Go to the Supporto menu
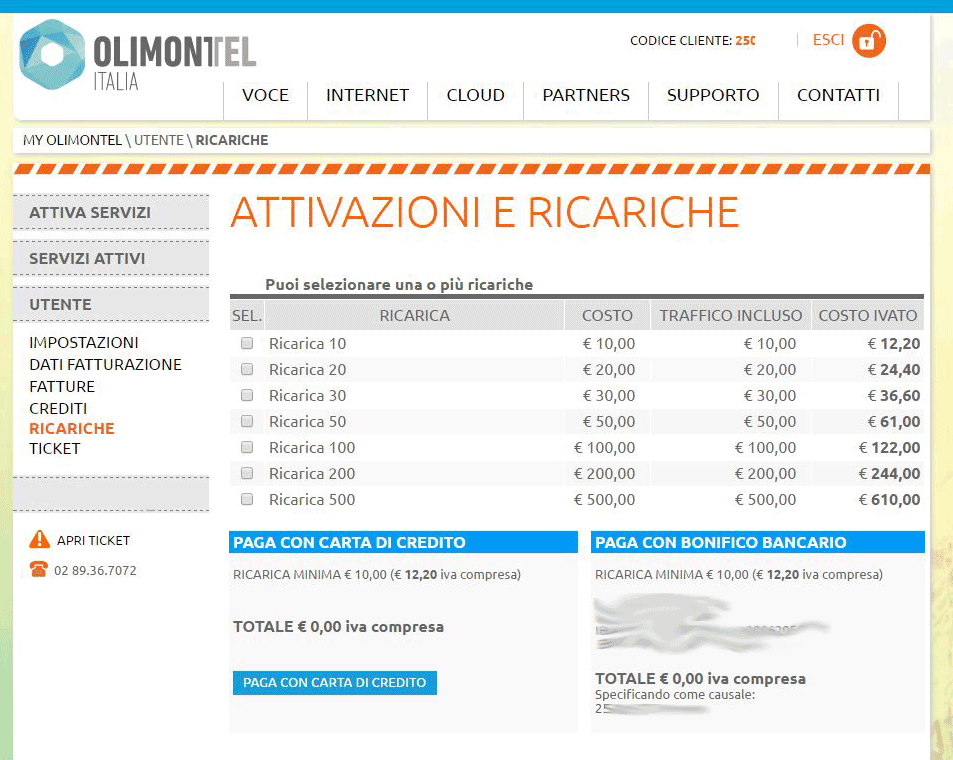 713,96
